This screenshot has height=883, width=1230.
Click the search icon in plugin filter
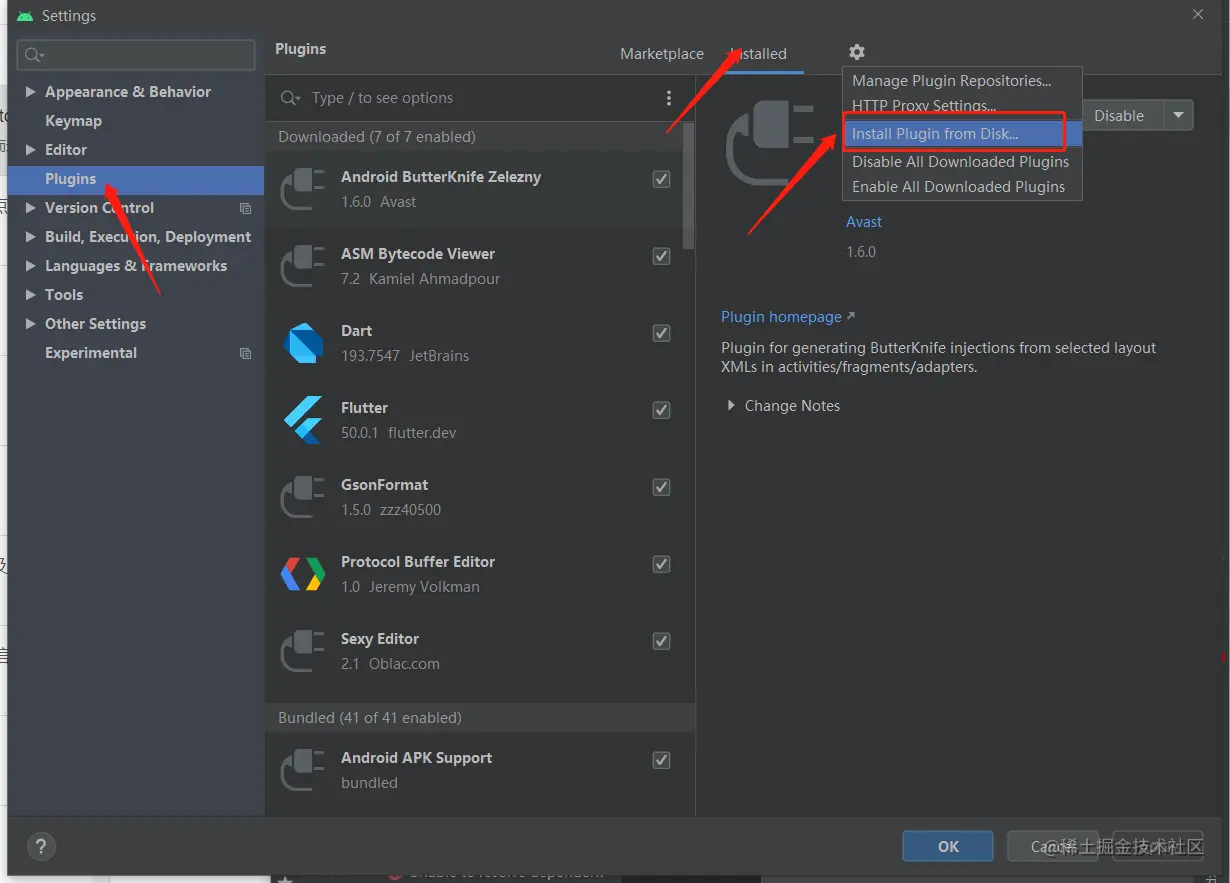pyautogui.click(x=290, y=98)
